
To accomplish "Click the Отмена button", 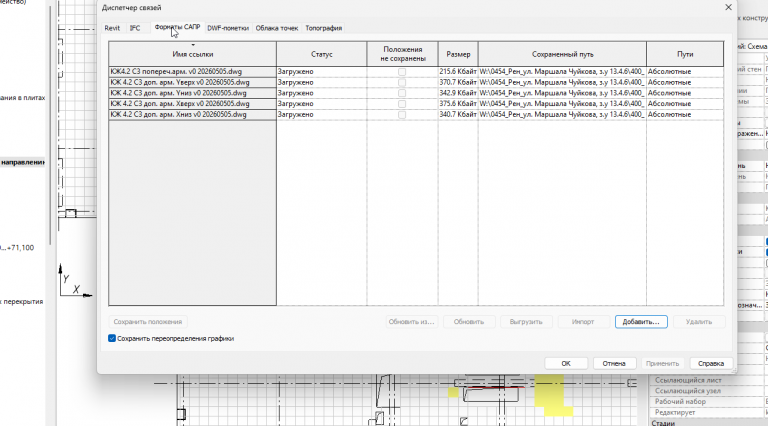I will pos(614,363).
